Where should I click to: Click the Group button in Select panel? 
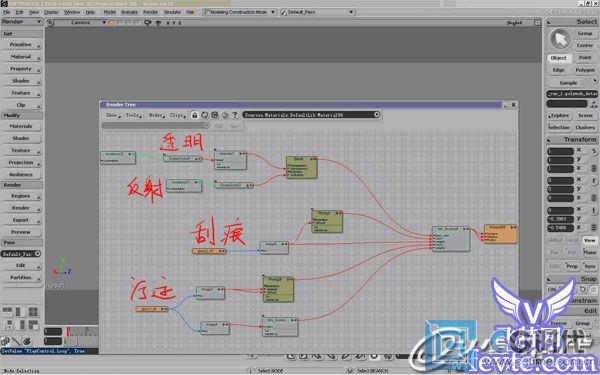coord(585,34)
